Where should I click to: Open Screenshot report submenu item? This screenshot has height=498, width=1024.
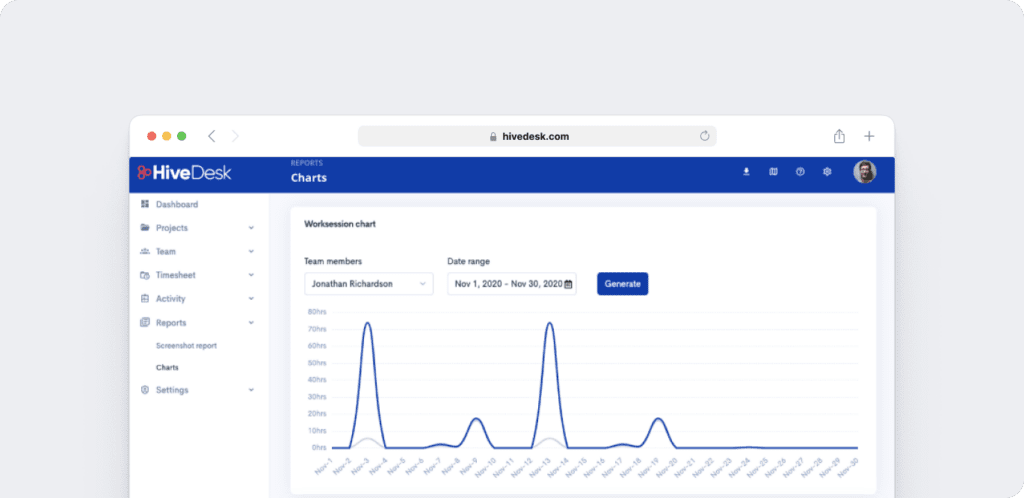[186, 346]
